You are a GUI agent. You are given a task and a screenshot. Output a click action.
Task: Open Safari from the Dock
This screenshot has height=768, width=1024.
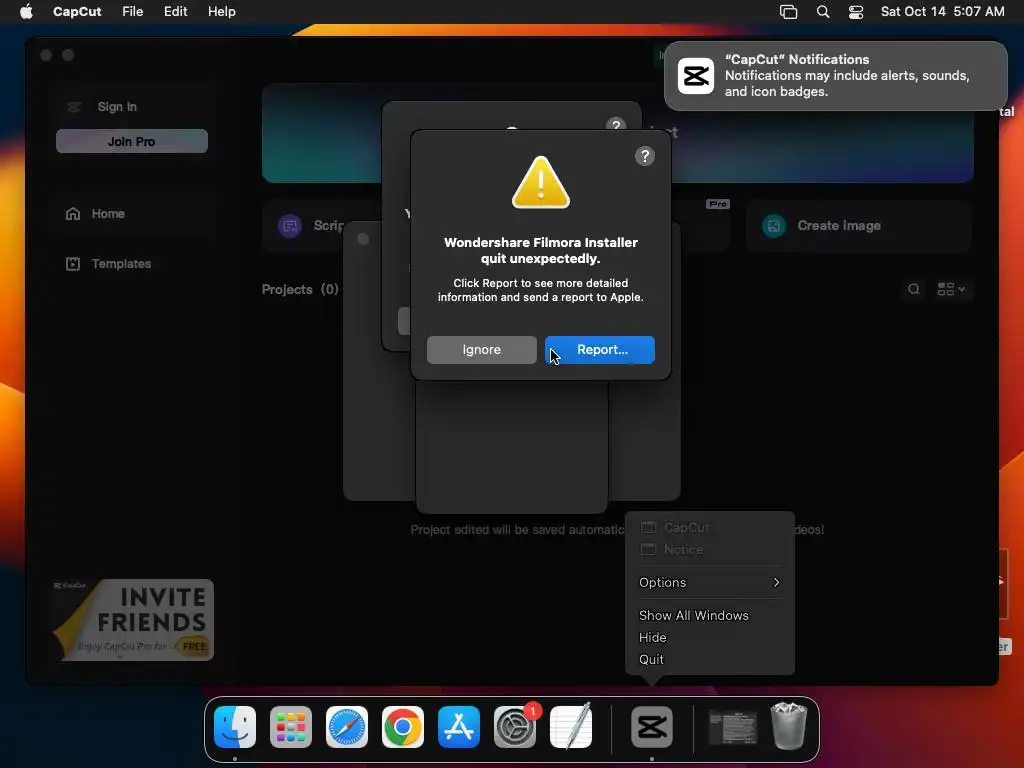tap(347, 727)
